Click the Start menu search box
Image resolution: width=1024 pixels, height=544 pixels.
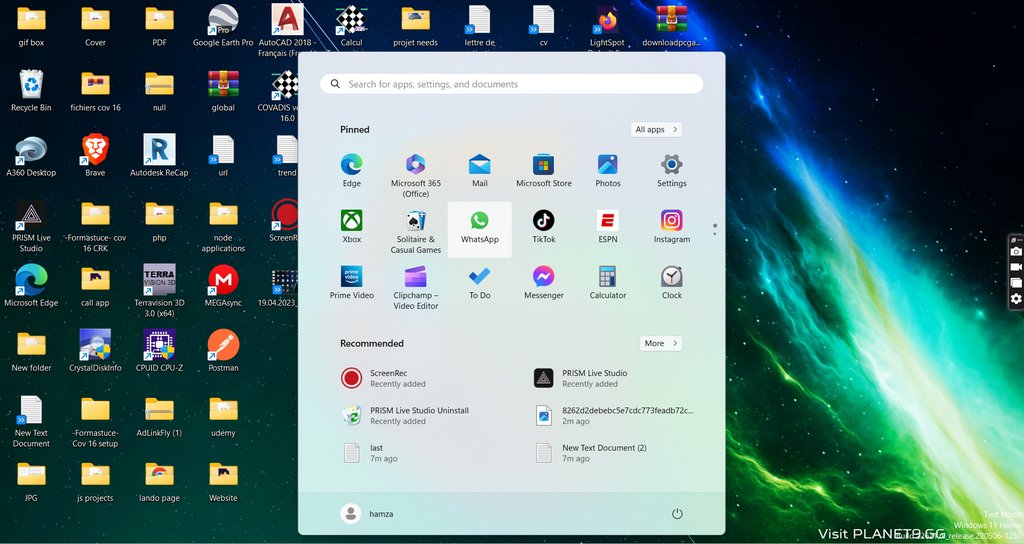pos(511,84)
